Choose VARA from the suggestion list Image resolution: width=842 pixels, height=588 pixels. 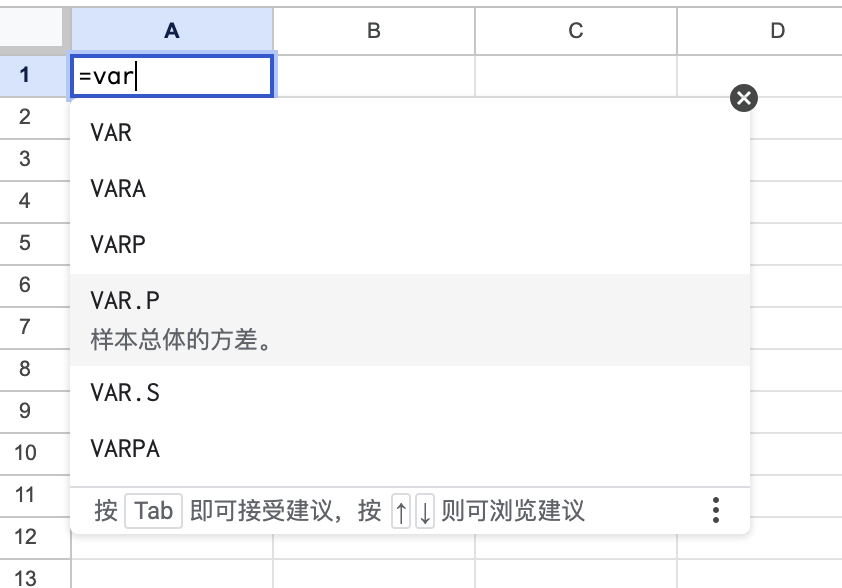pos(118,189)
